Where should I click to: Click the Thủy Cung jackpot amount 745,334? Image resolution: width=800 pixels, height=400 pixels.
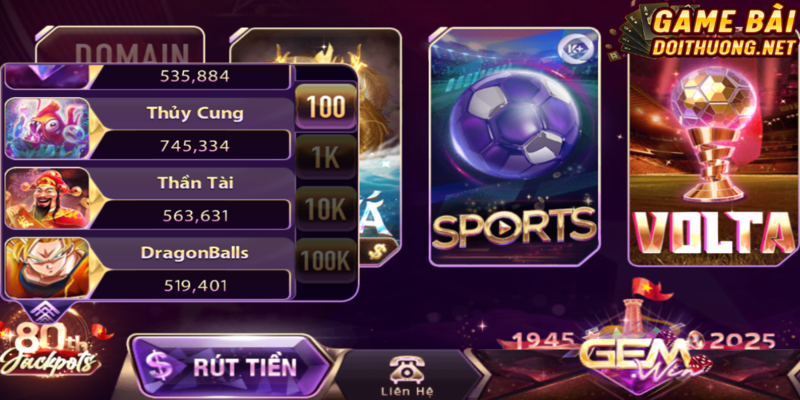(x=194, y=146)
